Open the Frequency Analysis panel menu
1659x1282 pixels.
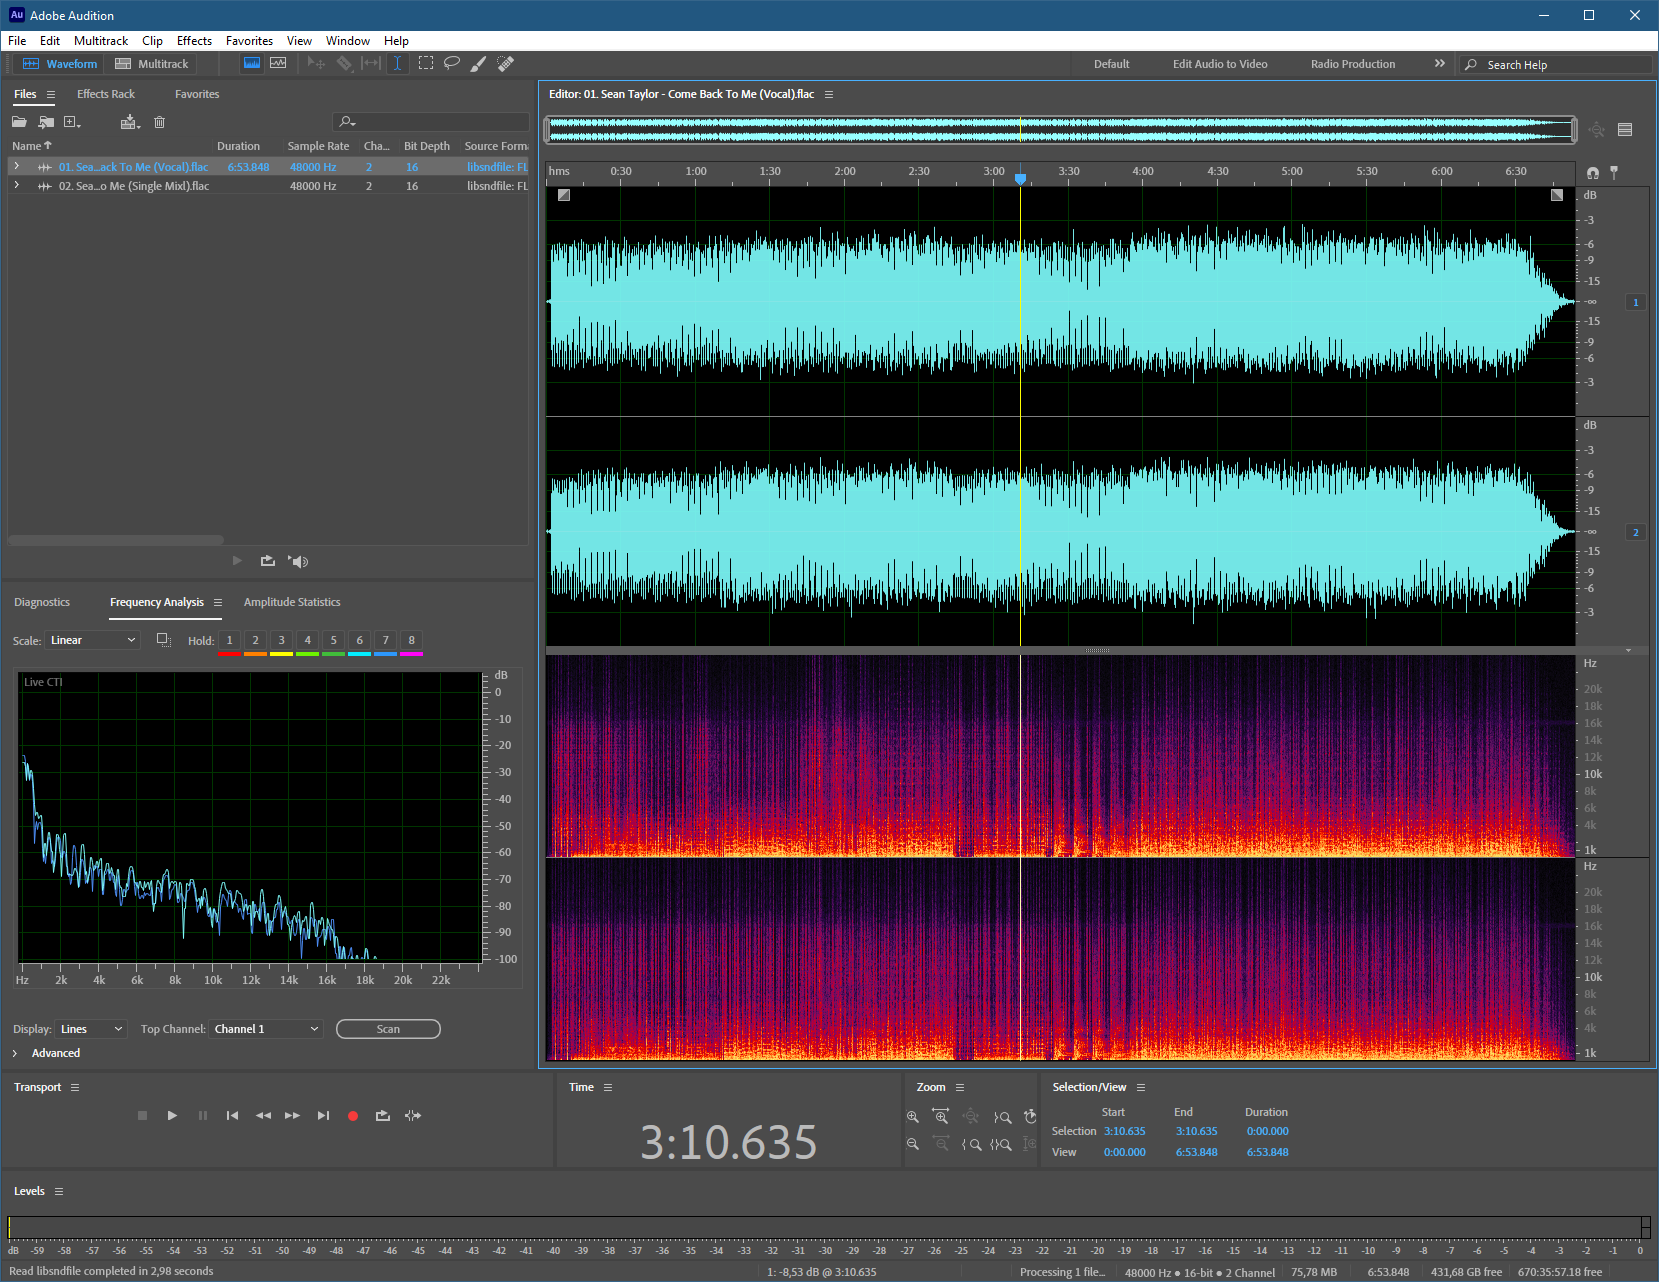tap(218, 602)
